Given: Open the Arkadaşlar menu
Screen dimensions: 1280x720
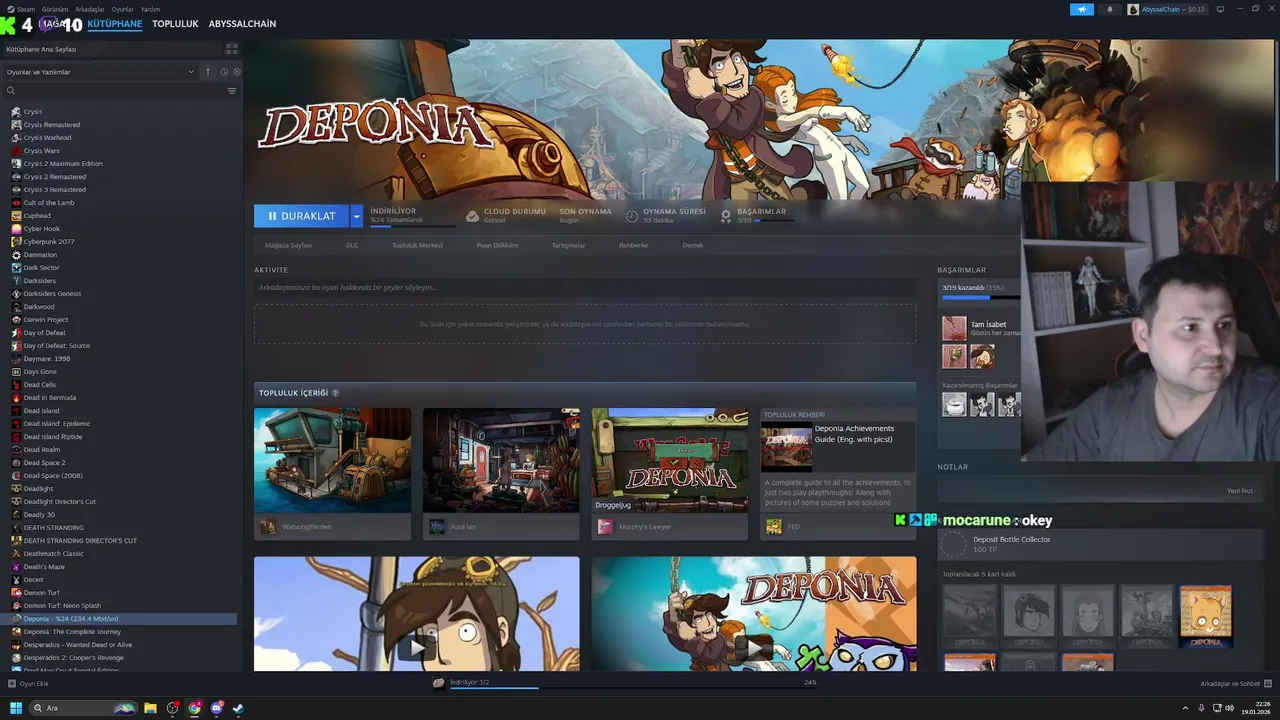Looking at the screenshot, I should [x=90, y=9].
